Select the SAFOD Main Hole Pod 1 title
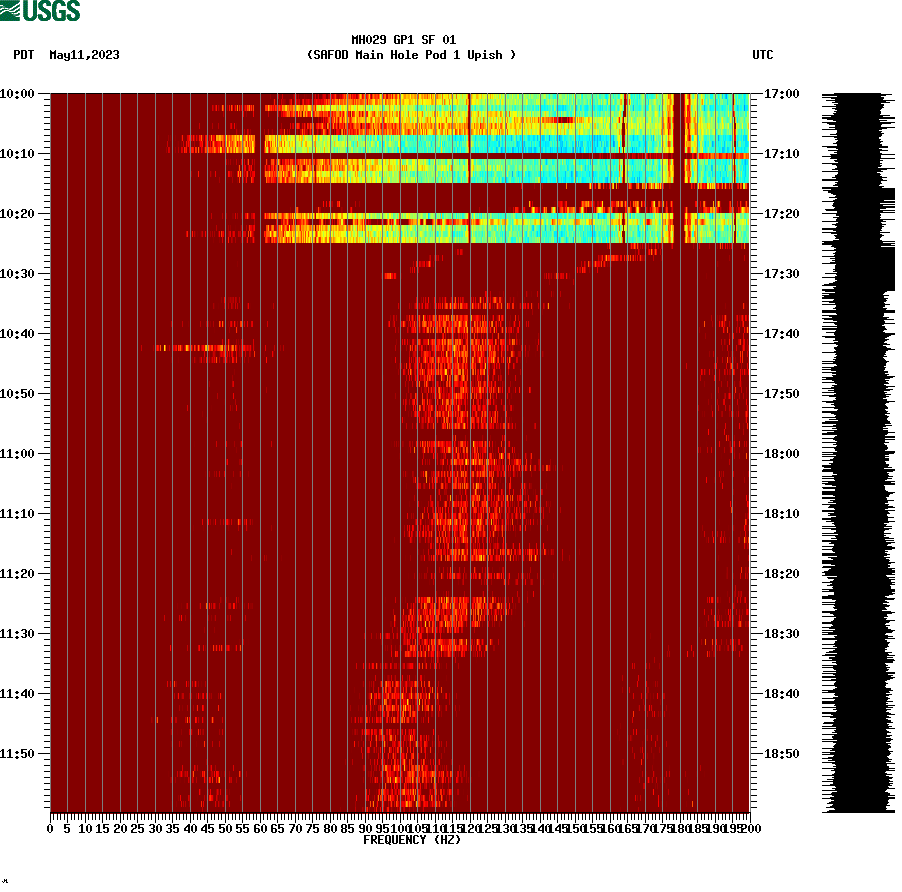The height and width of the screenshot is (892, 902). 412,56
